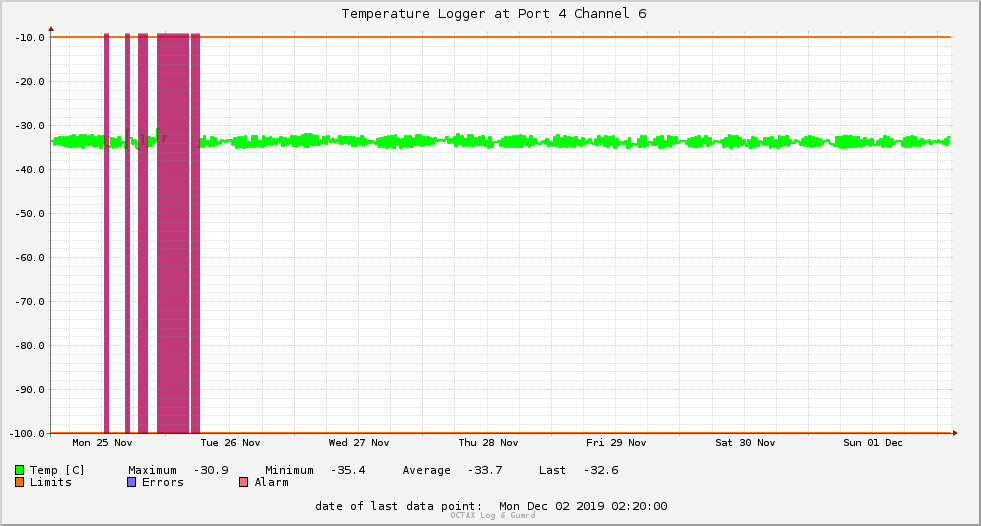Click the 'Sun 01 Dec' x-axis label
Screen dimensions: 981x526
873,443
